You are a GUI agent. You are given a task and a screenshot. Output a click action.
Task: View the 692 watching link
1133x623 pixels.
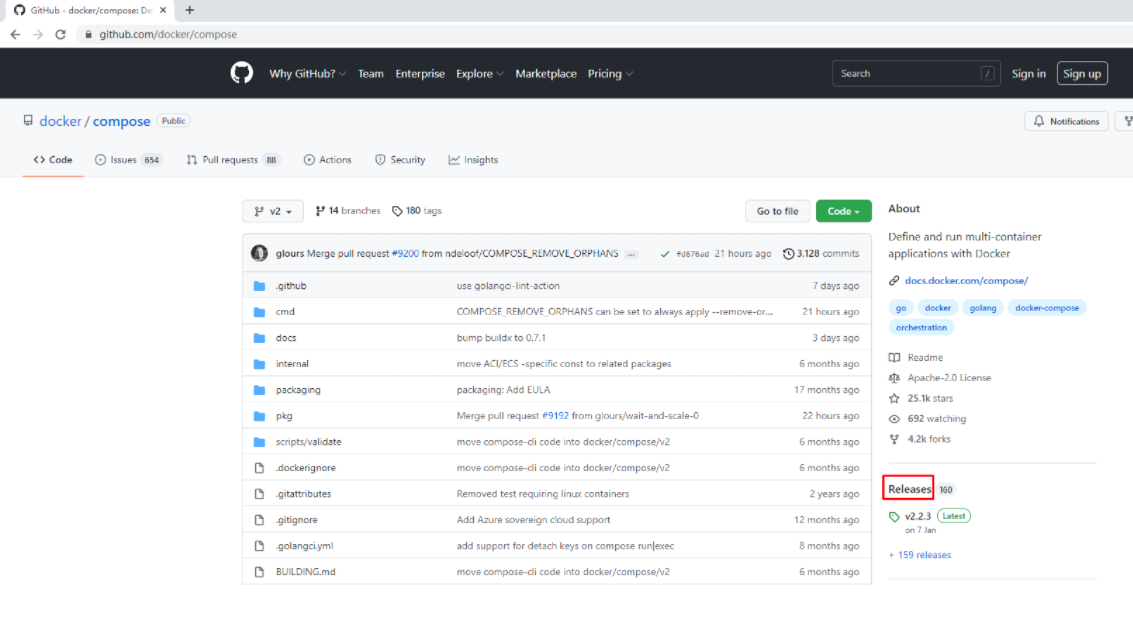coord(928,418)
